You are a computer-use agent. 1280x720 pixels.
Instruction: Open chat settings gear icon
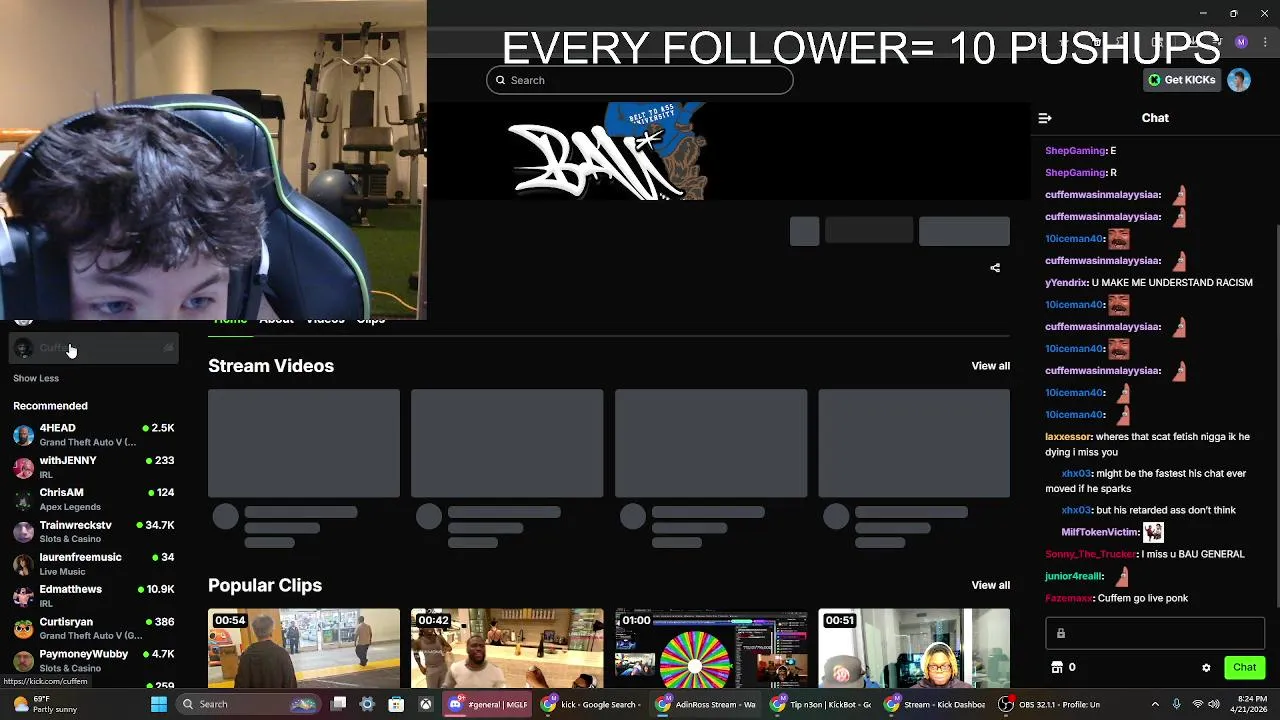(1206, 668)
